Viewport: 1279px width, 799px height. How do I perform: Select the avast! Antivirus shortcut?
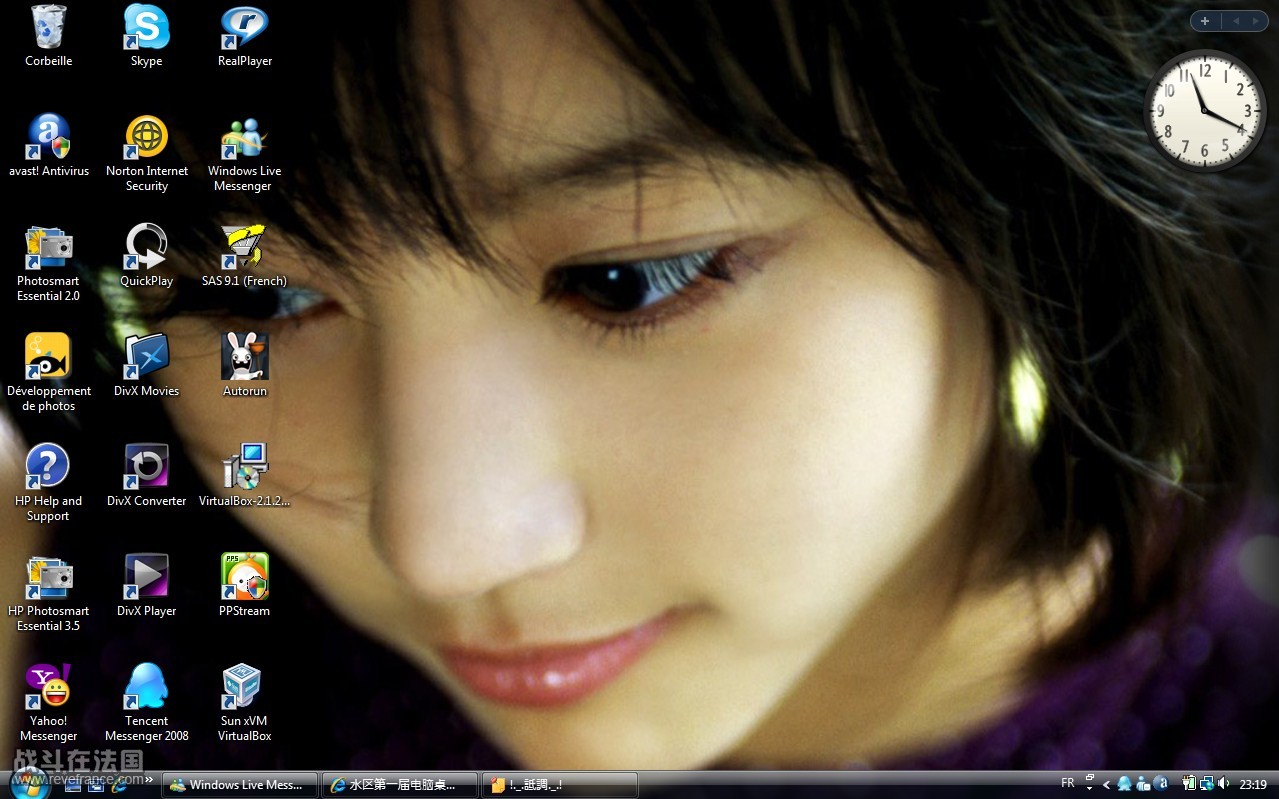[48, 146]
